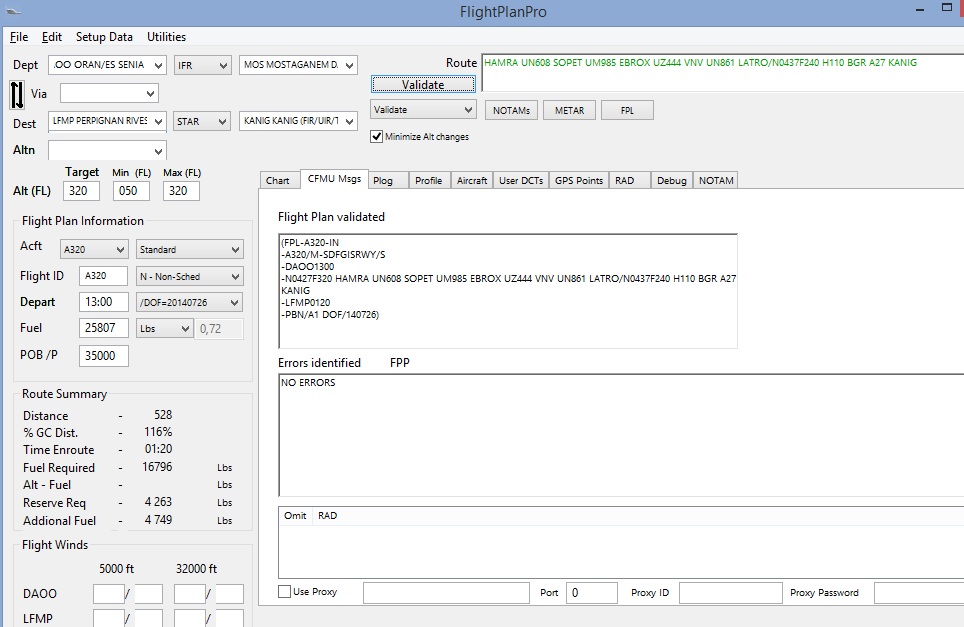
Task: Open the Profile tab
Action: pyautogui.click(x=429, y=180)
